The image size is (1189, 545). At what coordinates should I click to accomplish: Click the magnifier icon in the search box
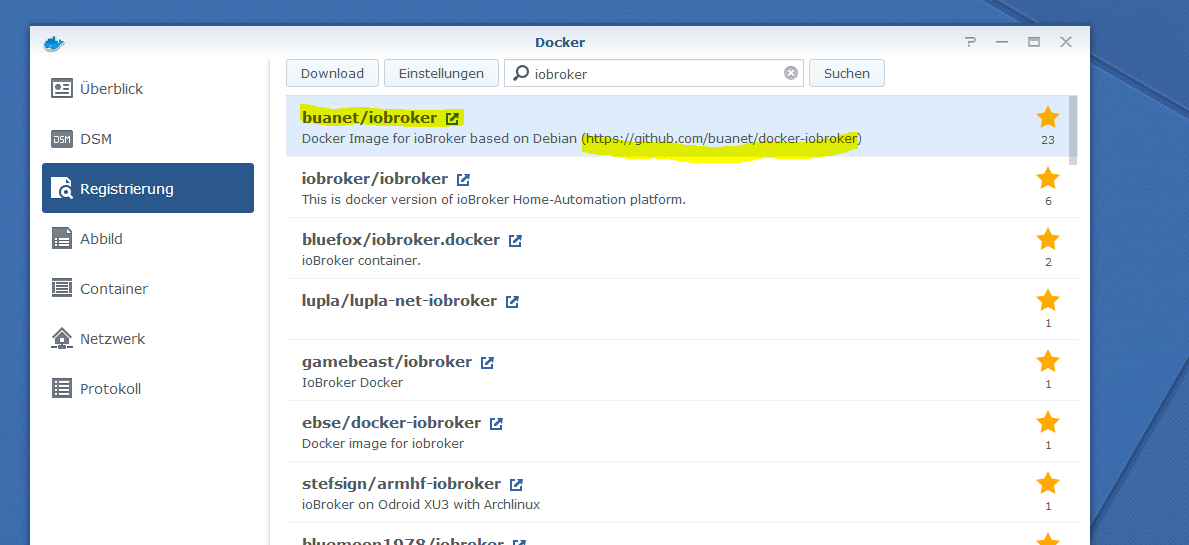pos(521,73)
